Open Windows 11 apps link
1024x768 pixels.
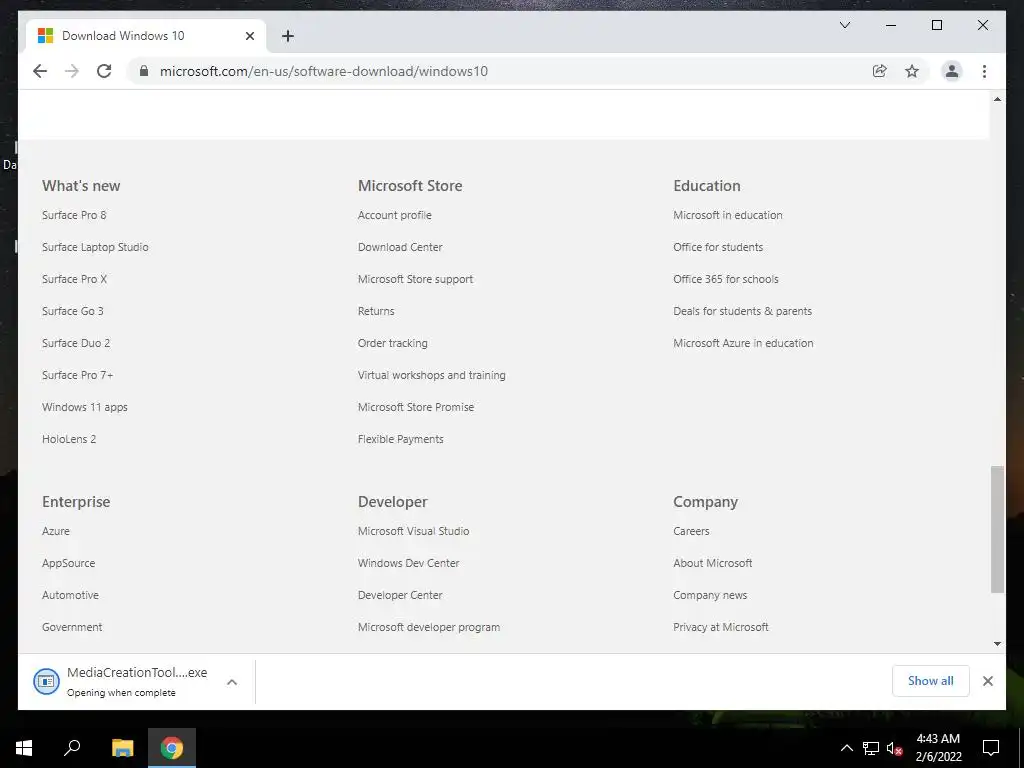(x=85, y=407)
